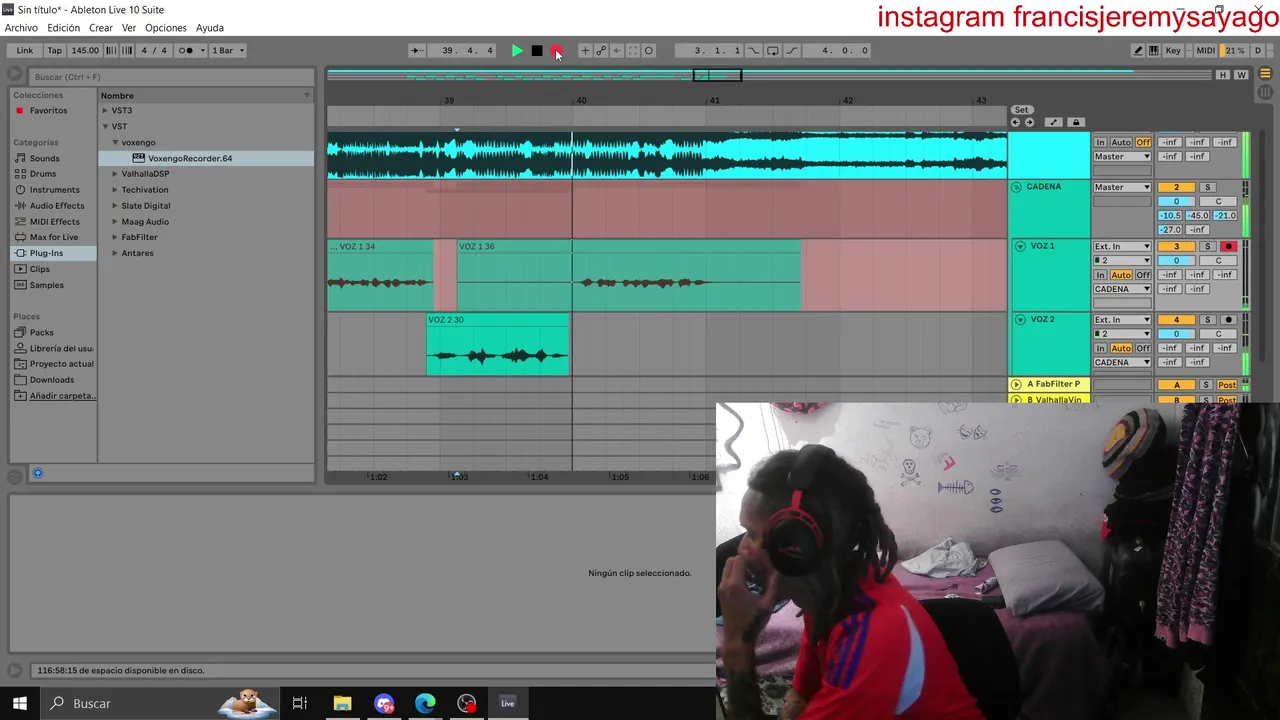Select the MIDI Effects category
Image resolution: width=1280 pixels, height=720 pixels.
click(54, 222)
